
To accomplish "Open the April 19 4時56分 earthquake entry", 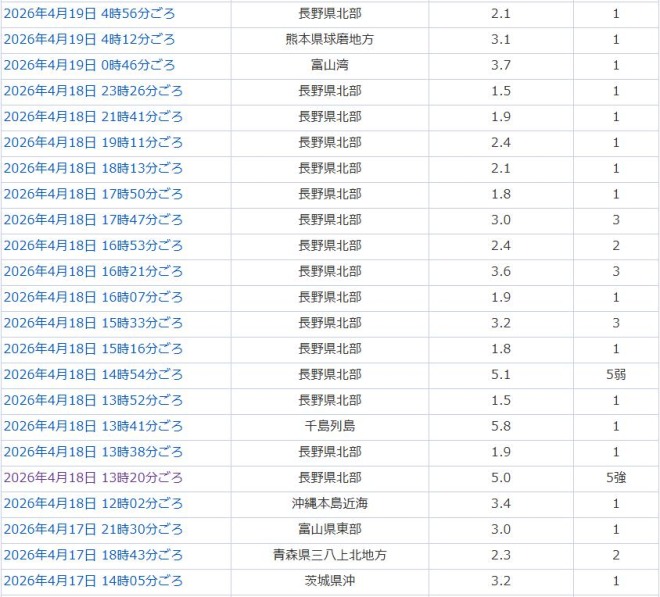I will 89,14.
